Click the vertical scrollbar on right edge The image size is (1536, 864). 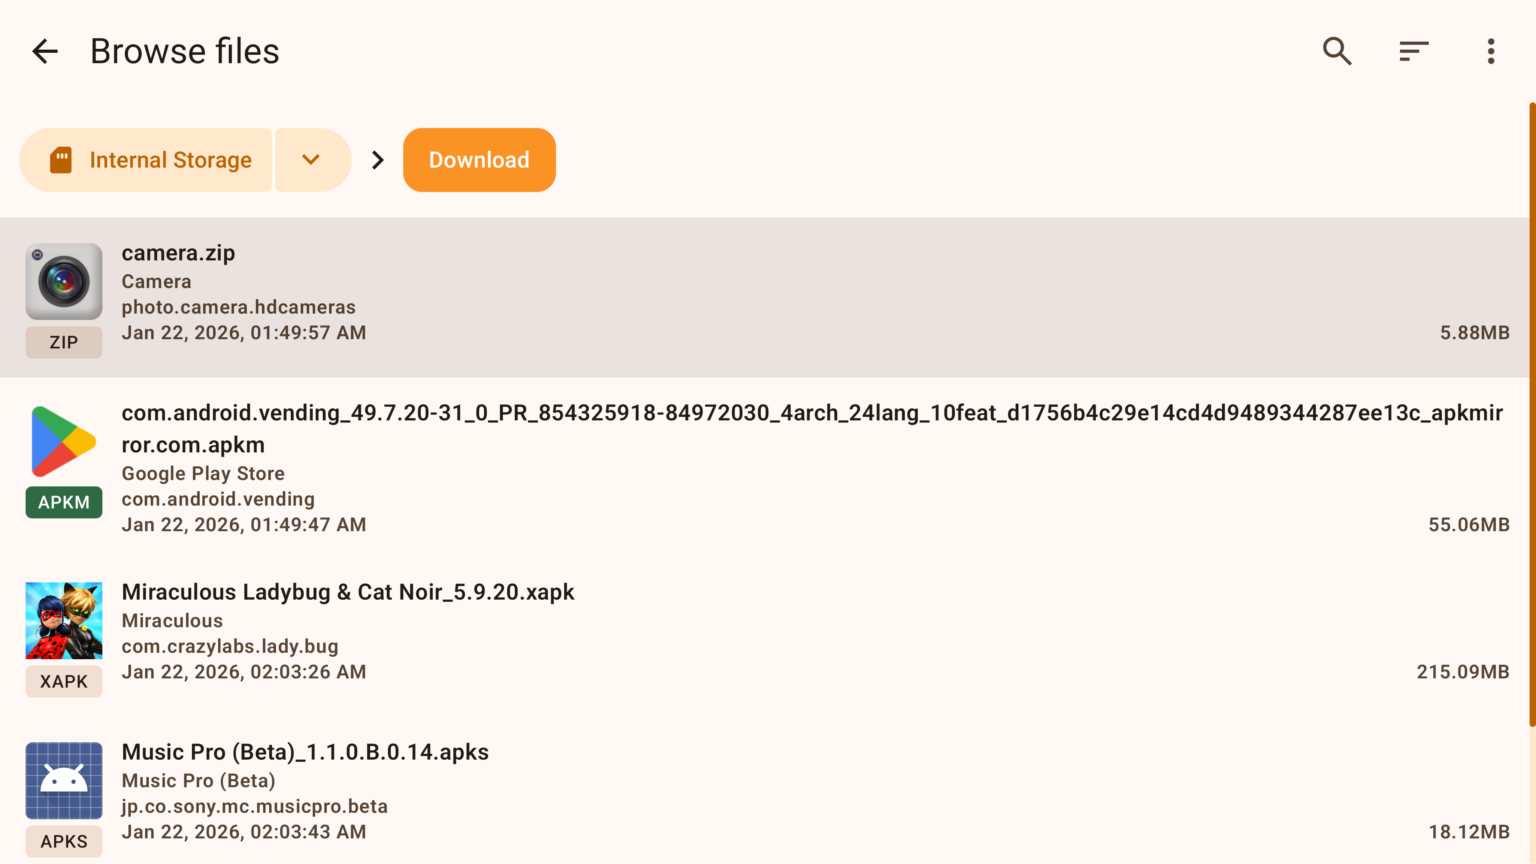pyautogui.click(x=1532, y=414)
